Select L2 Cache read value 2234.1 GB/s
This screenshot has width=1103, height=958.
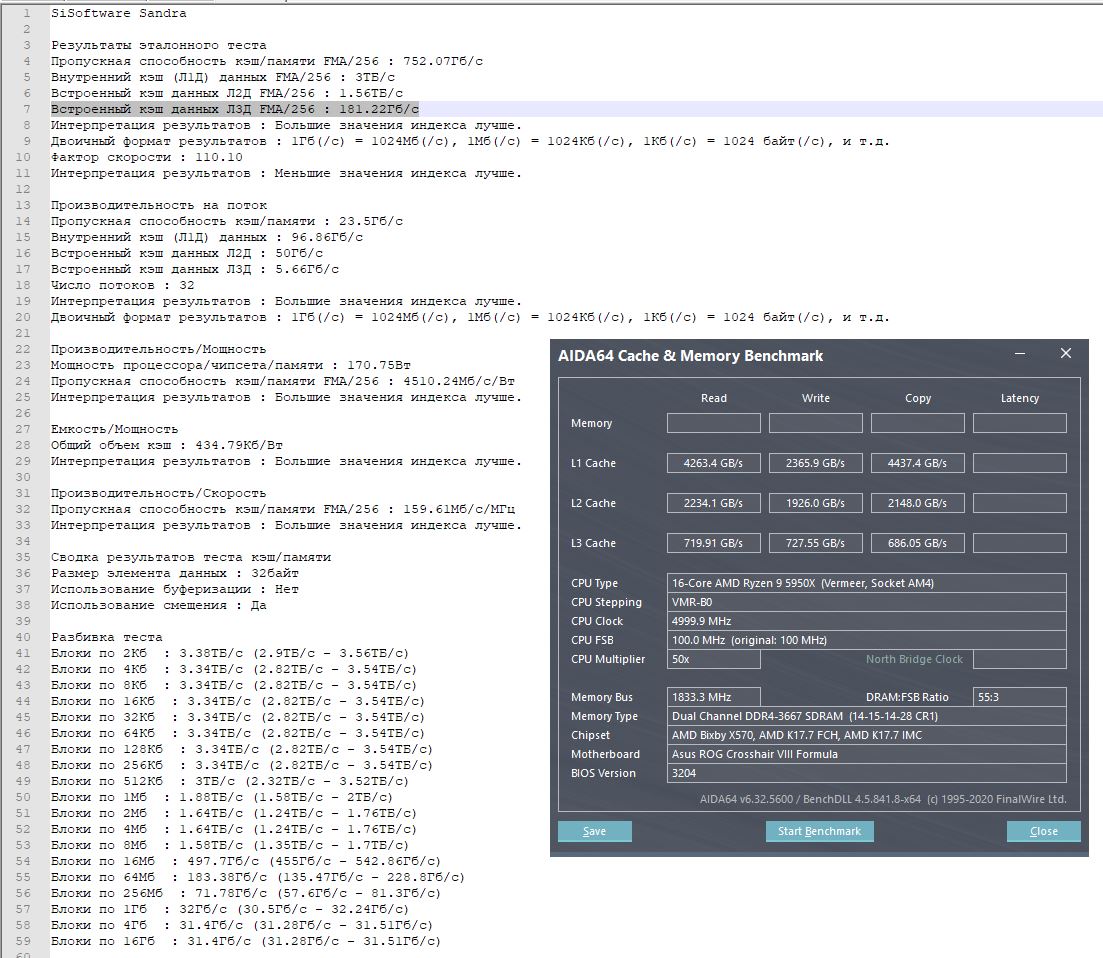[x=713, y=503]
